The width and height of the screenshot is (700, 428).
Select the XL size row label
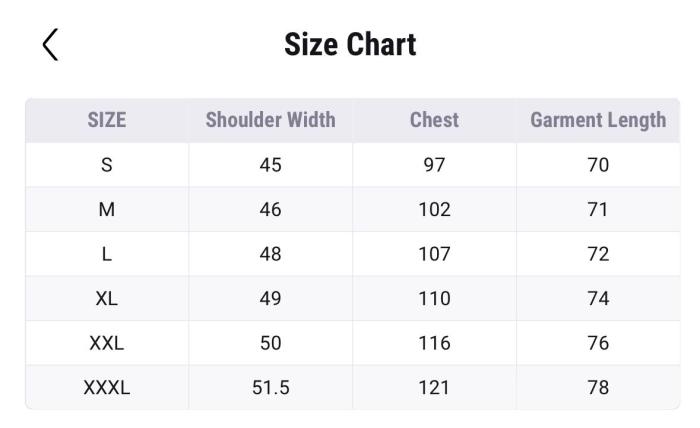(107, 298)
